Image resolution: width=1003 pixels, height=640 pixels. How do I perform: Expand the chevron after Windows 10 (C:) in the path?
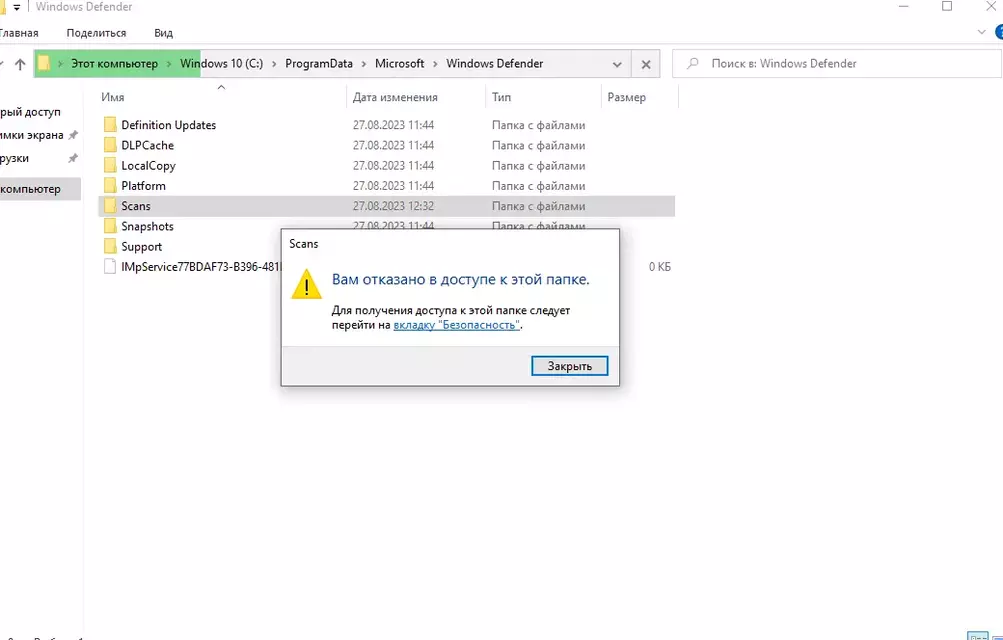(274, 63)
